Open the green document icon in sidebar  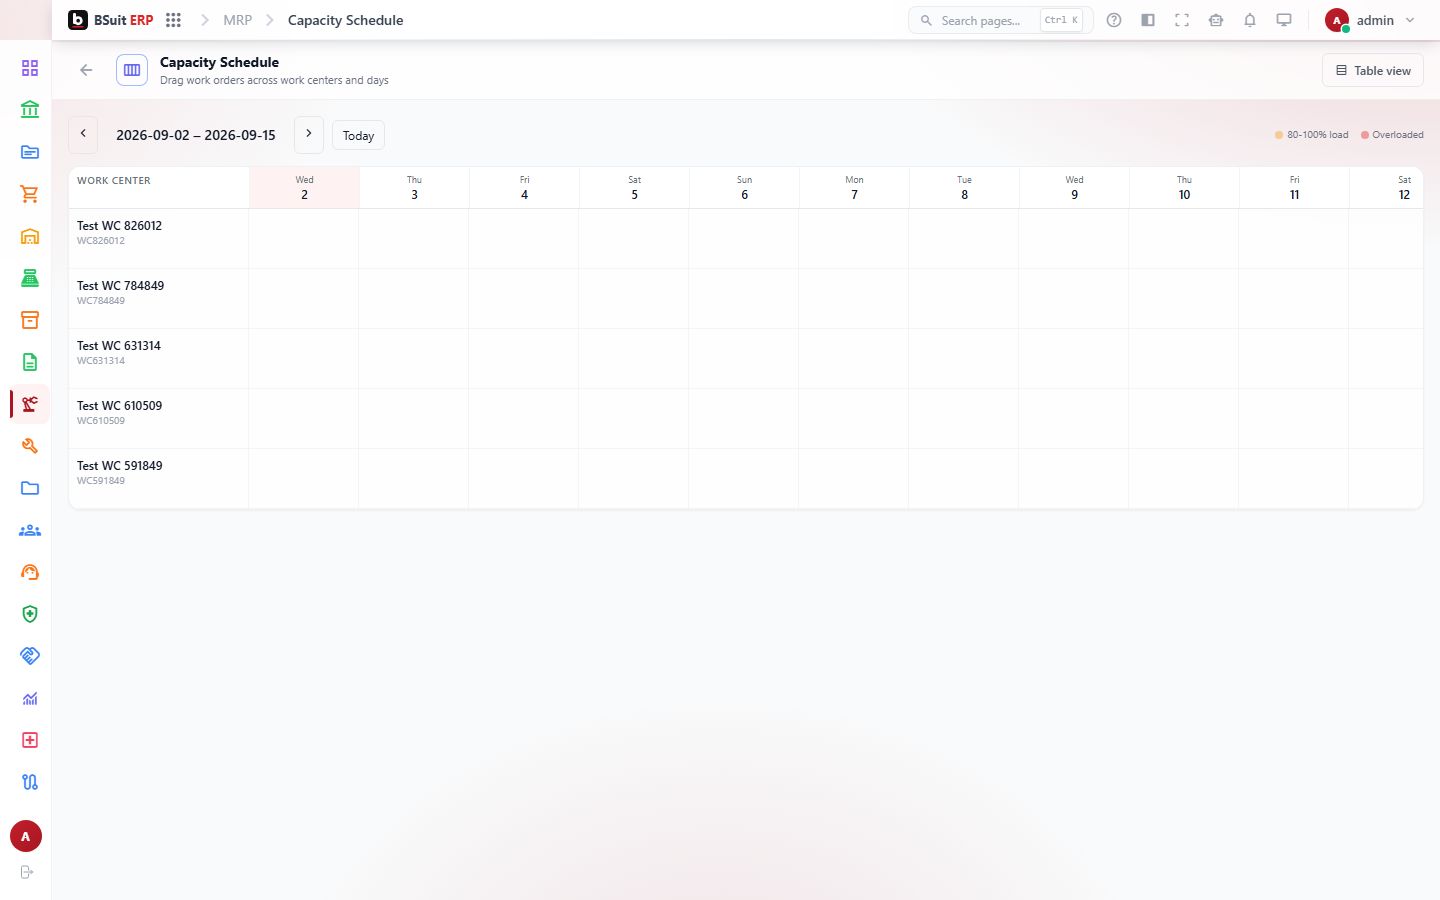[x=30, y=362]
